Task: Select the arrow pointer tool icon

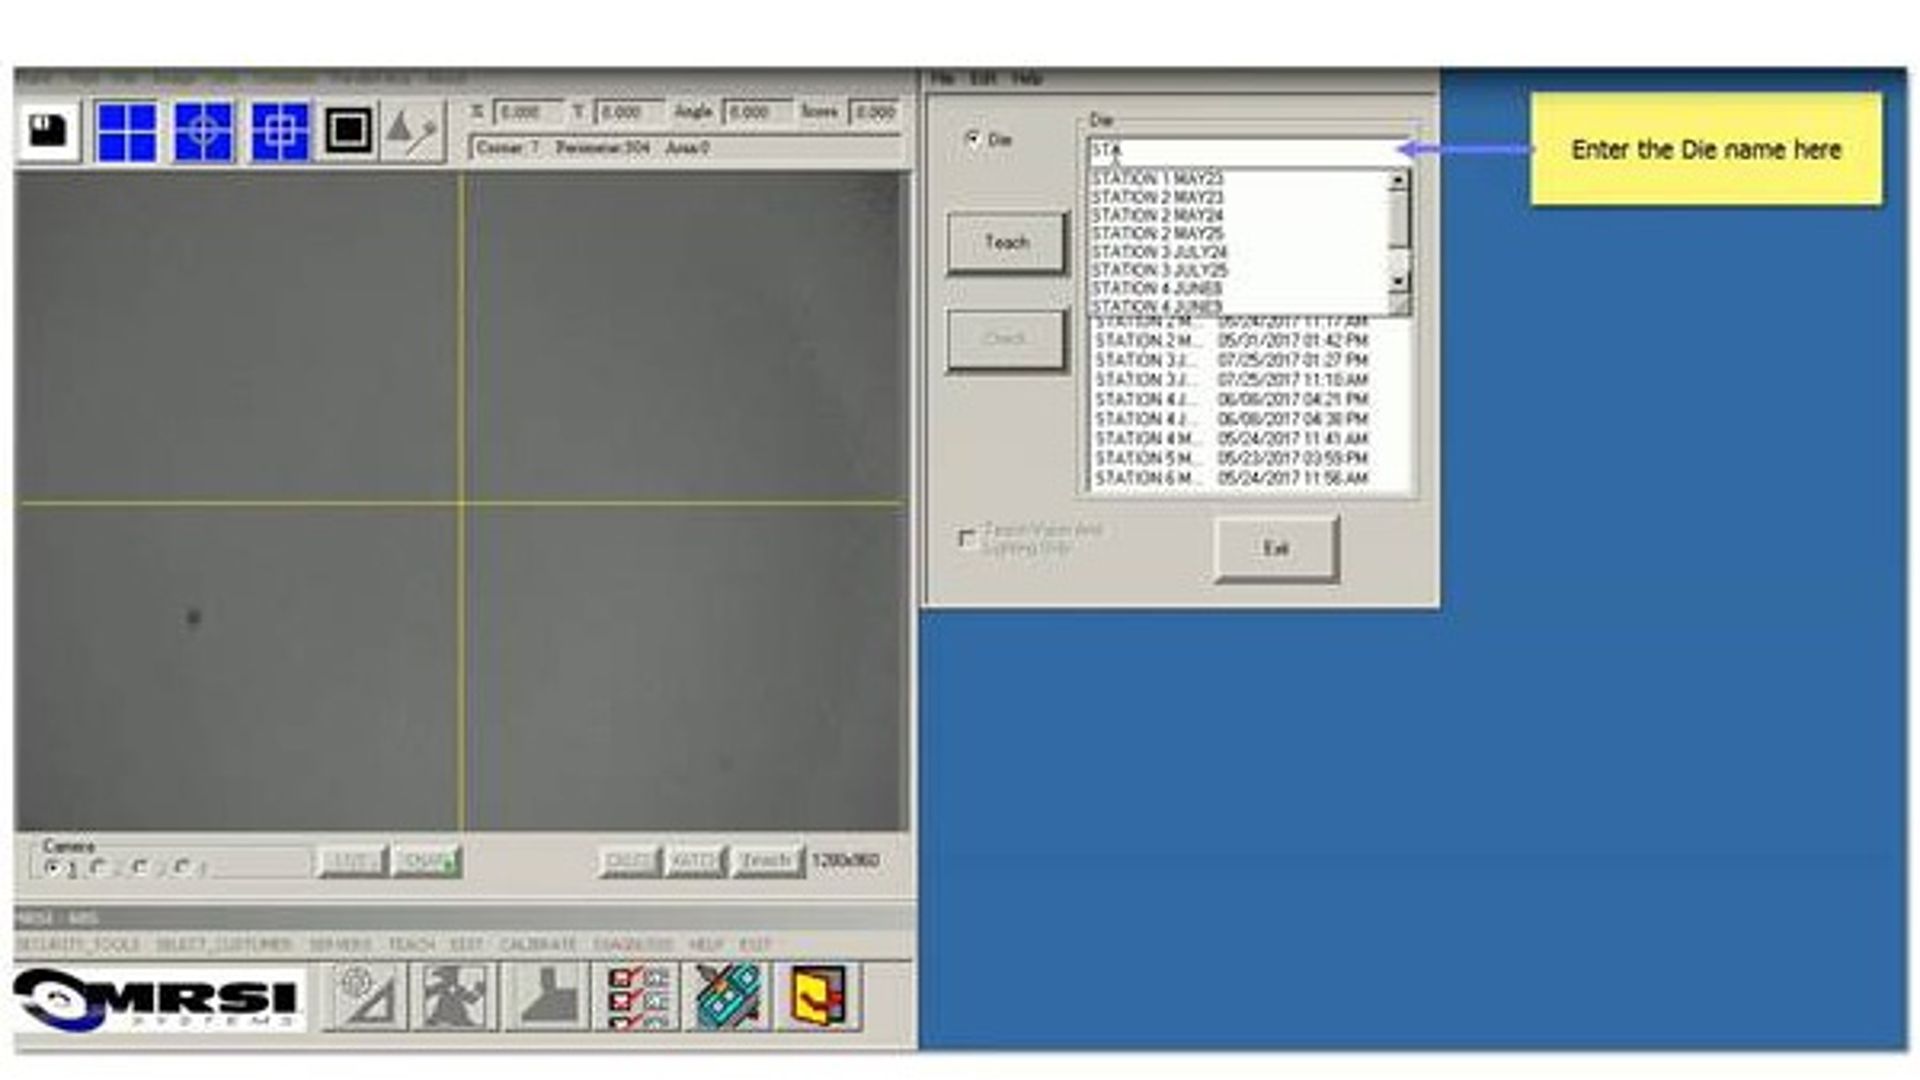Action: pyautogui.click(x=413, y=131)
